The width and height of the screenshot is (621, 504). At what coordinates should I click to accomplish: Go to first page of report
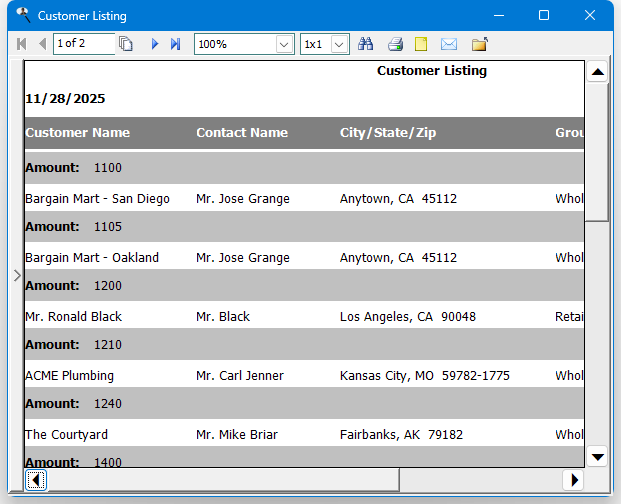pyautogui.click(x=22, y=44)
